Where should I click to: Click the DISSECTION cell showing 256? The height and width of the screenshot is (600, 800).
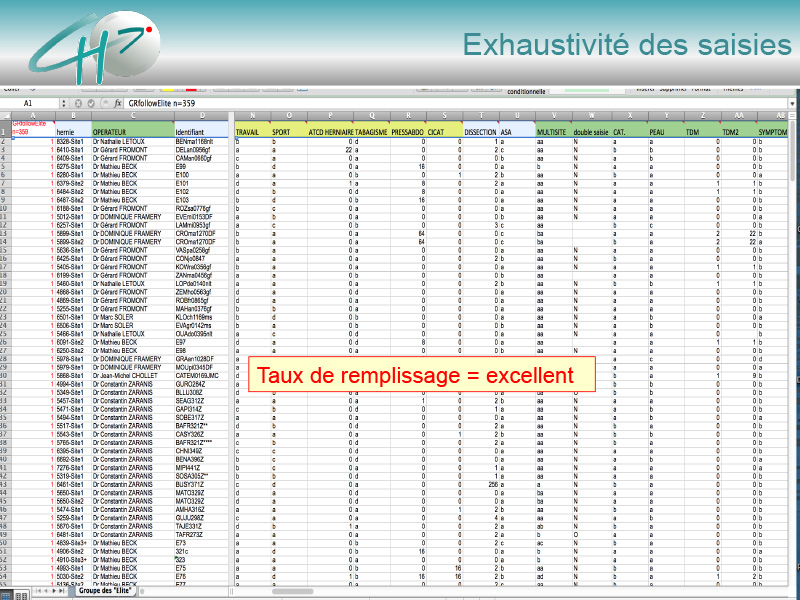(481, 485)
